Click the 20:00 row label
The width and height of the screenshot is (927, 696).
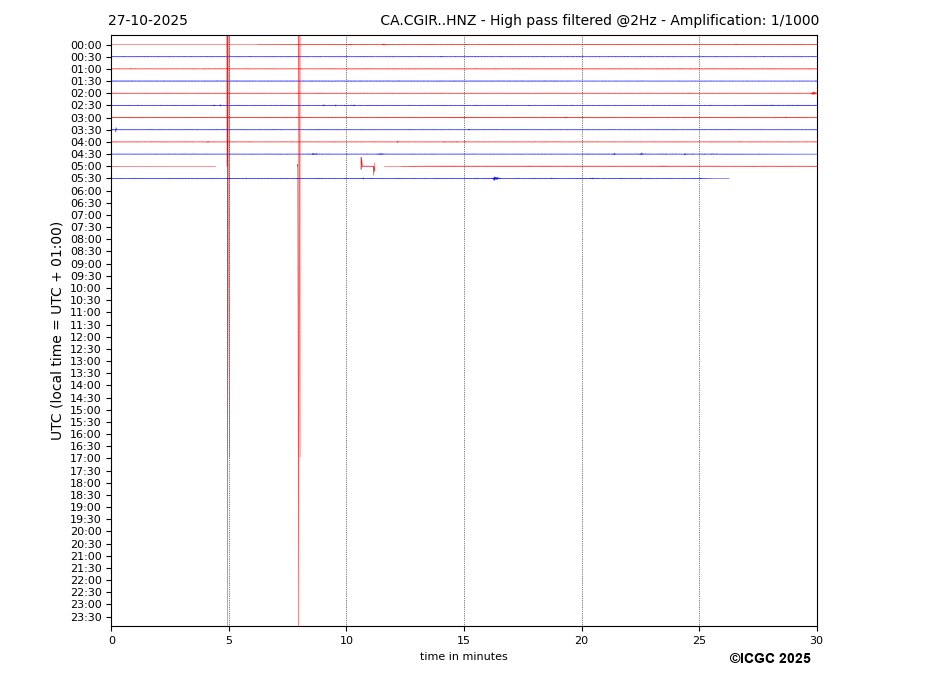pyautogui.click(x=86, y=532)
